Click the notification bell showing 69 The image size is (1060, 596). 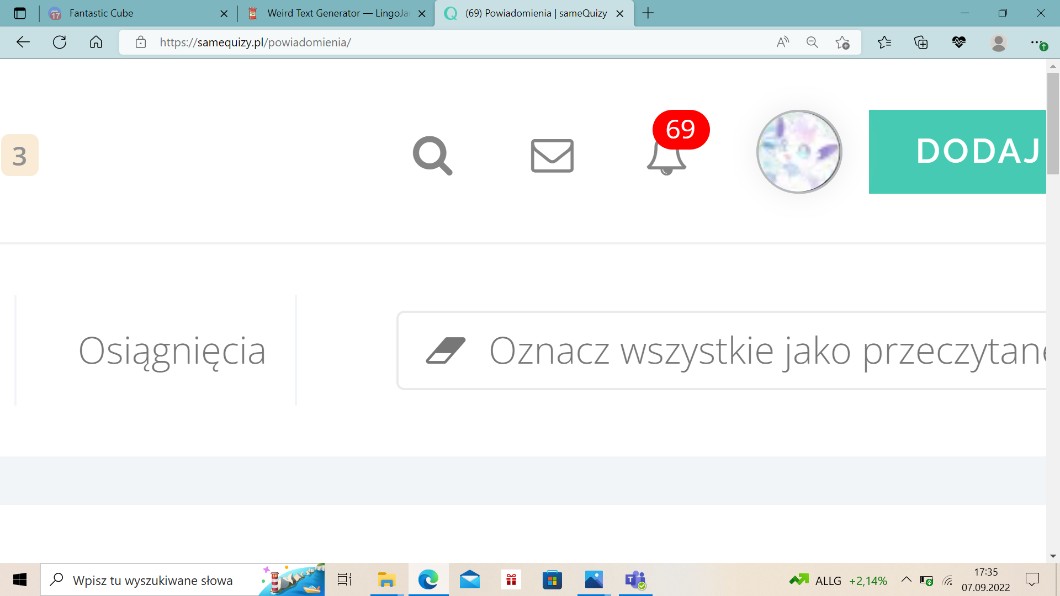667,156
